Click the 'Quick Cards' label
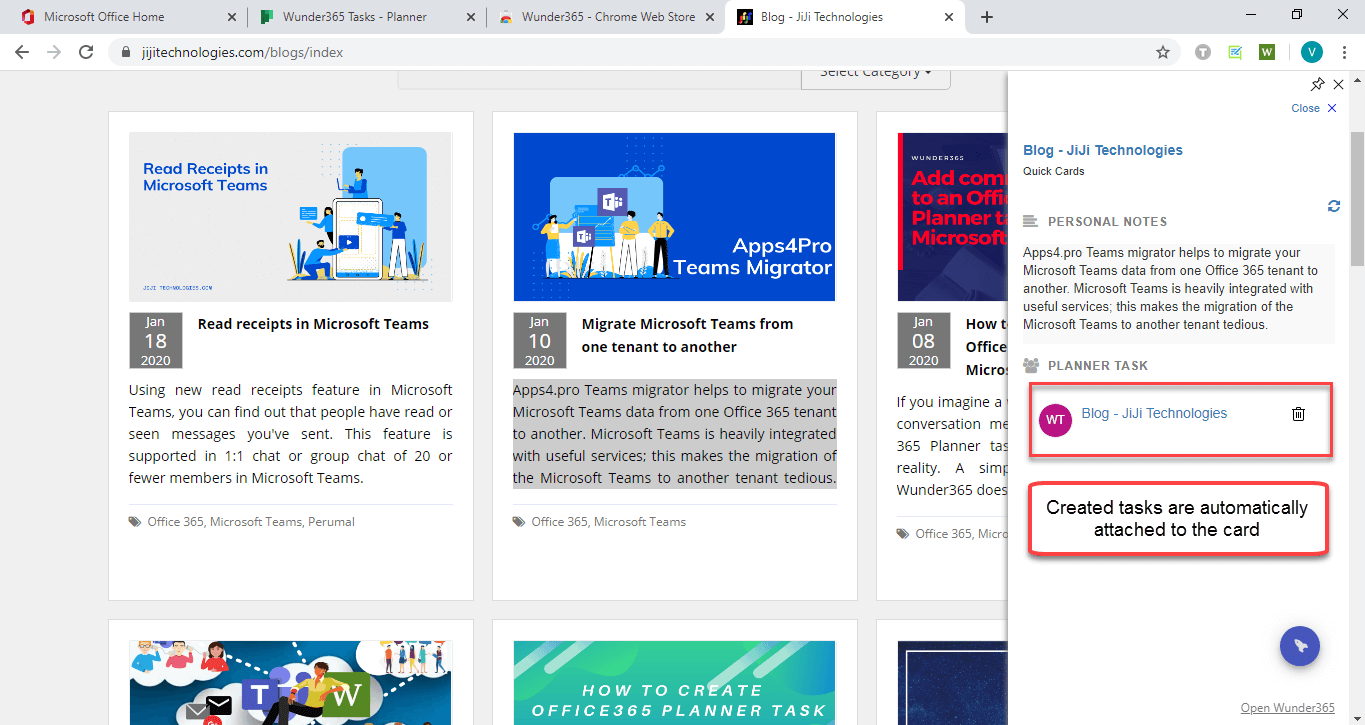The image size is (1365, 725). 1054,171
